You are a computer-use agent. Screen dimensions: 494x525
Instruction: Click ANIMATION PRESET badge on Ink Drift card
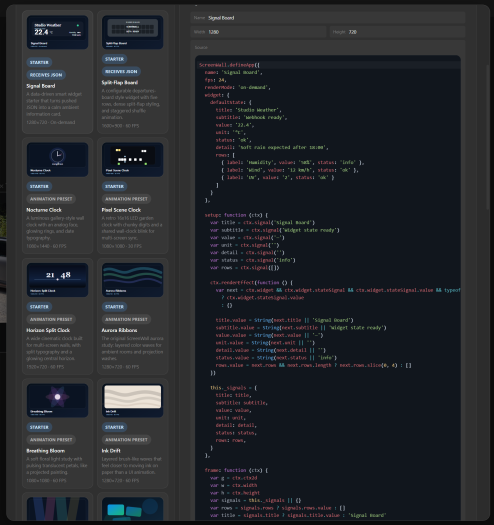tap(126, 440)
